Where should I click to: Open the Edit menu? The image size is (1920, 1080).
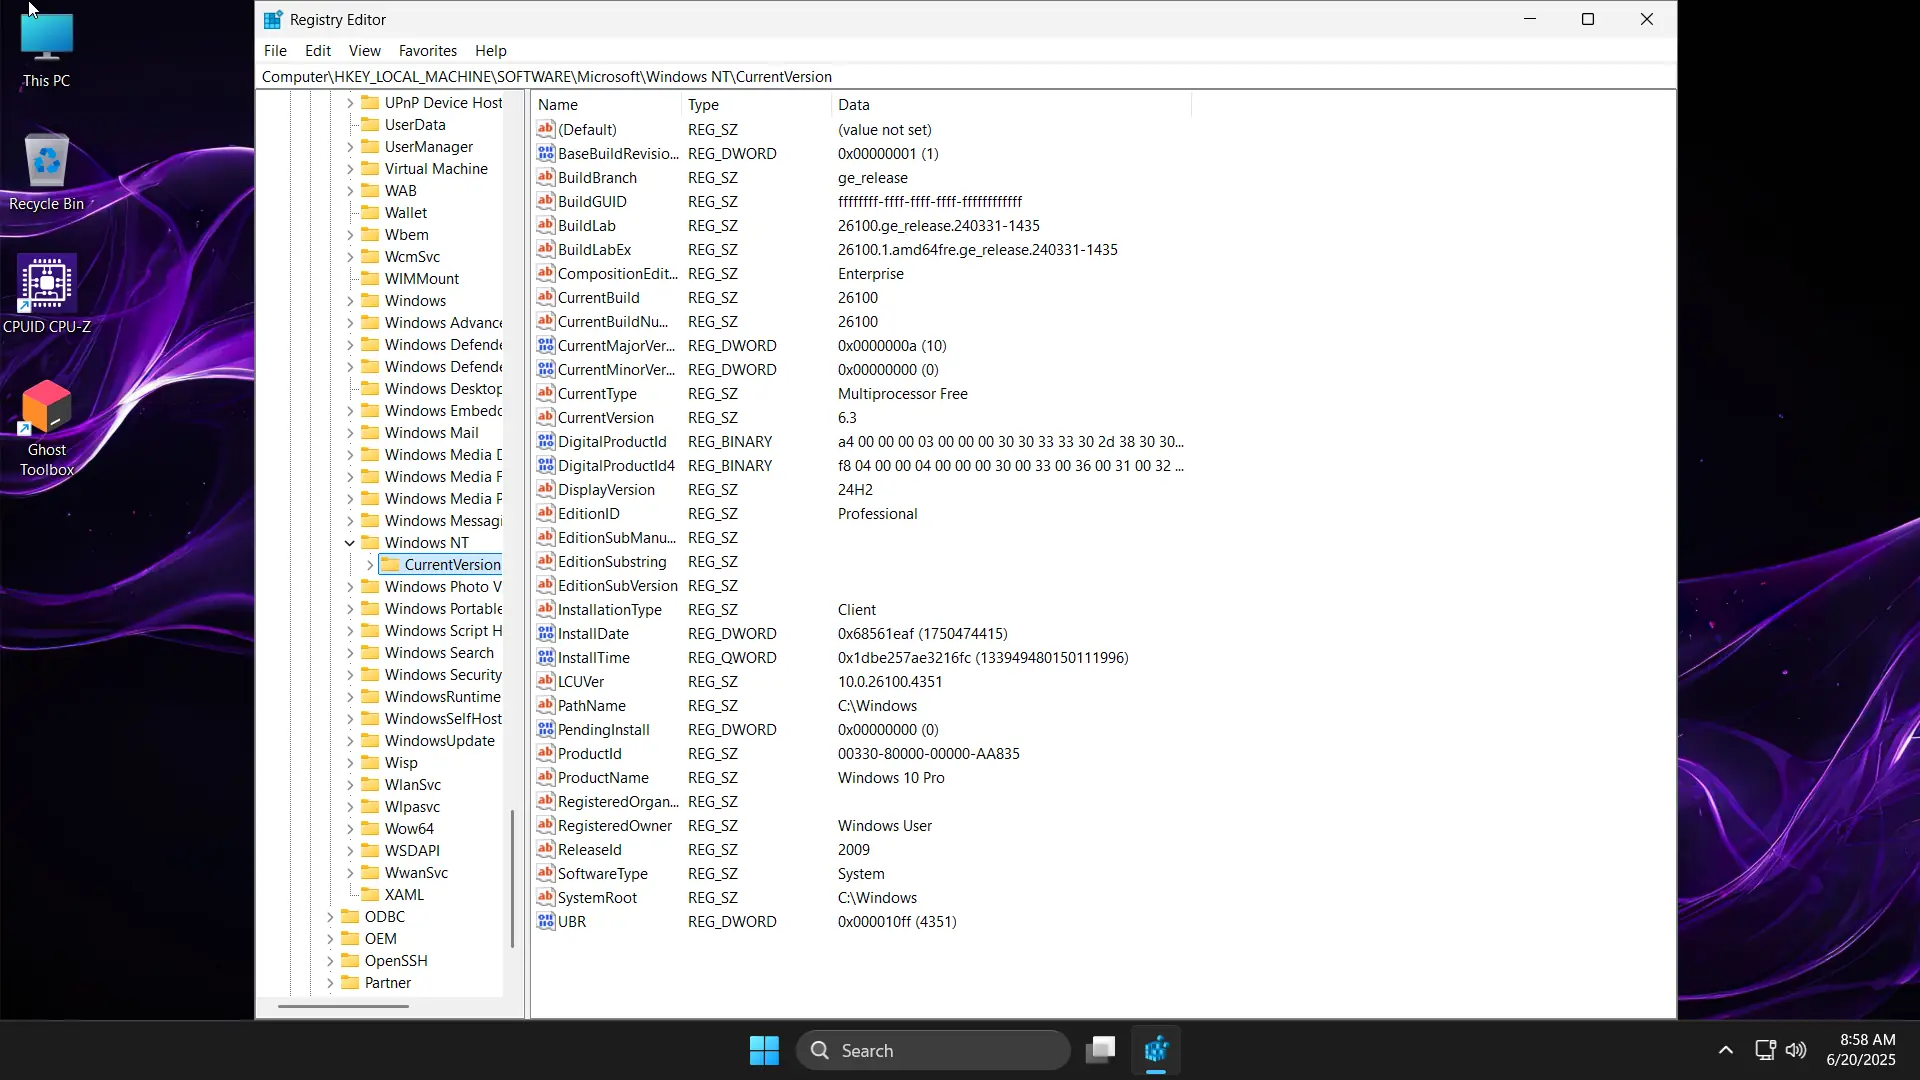click(x=317, y=51)
